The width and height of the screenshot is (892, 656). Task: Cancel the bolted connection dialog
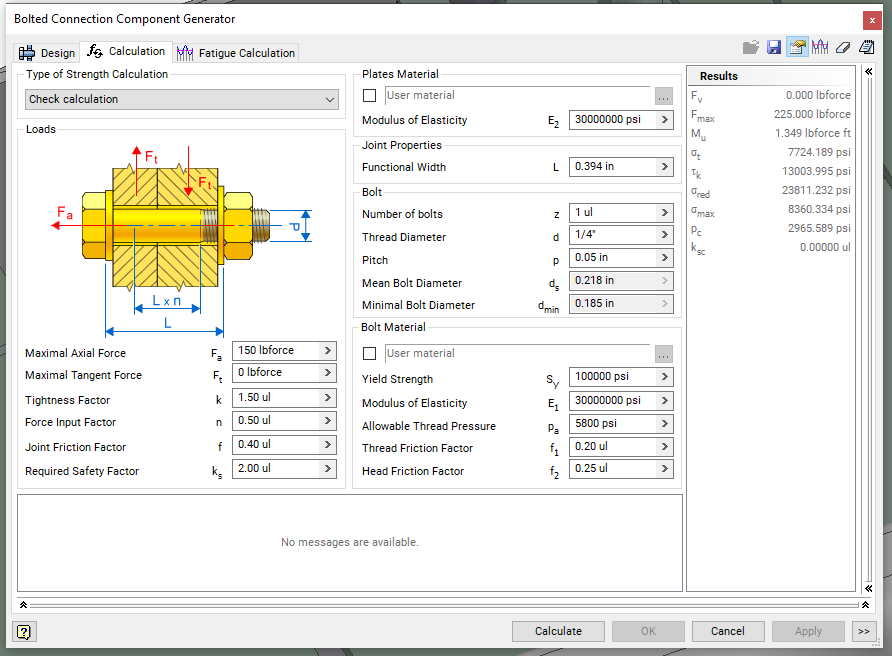pos(728,631)
